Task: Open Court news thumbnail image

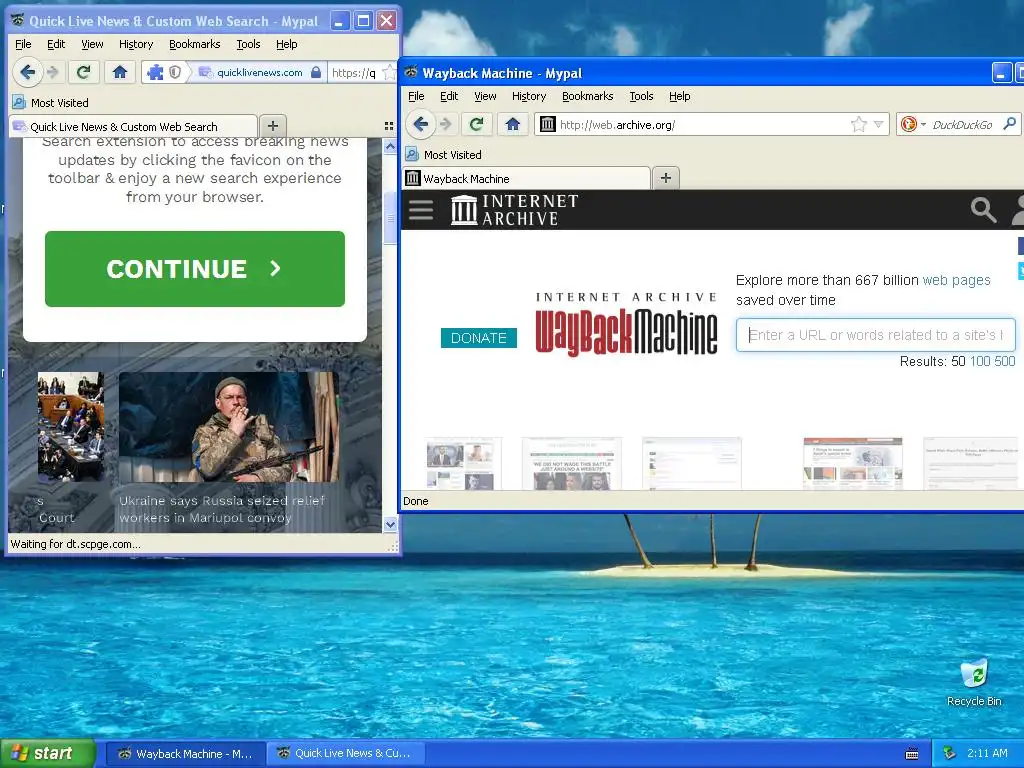Action: click(x=71, y=426)
